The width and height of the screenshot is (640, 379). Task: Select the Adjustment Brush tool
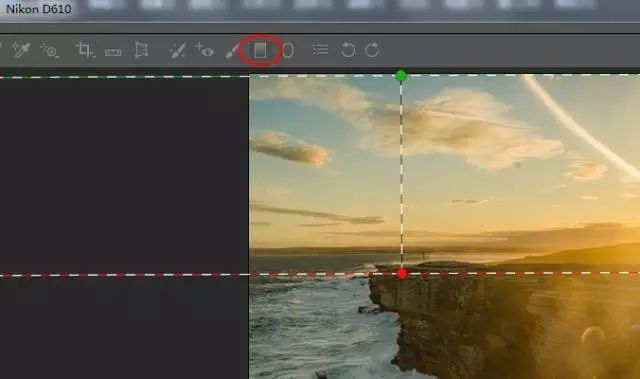point(232,51)
